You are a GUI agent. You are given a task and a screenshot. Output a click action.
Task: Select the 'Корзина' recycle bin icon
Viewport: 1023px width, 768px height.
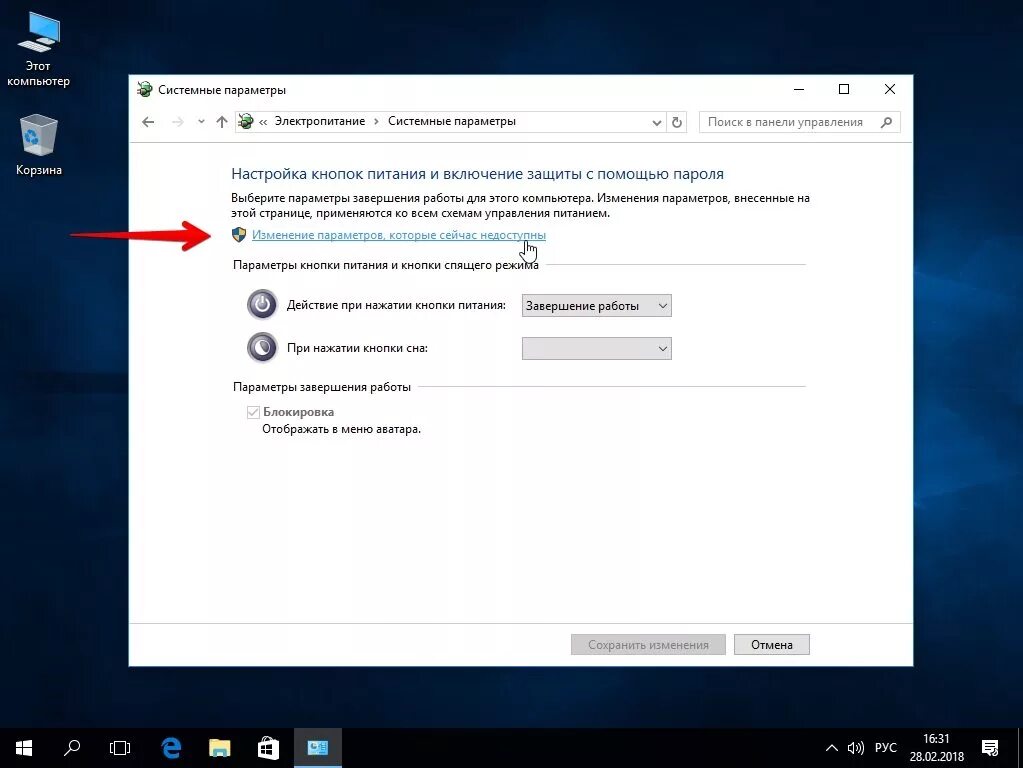tap(38, 145)
